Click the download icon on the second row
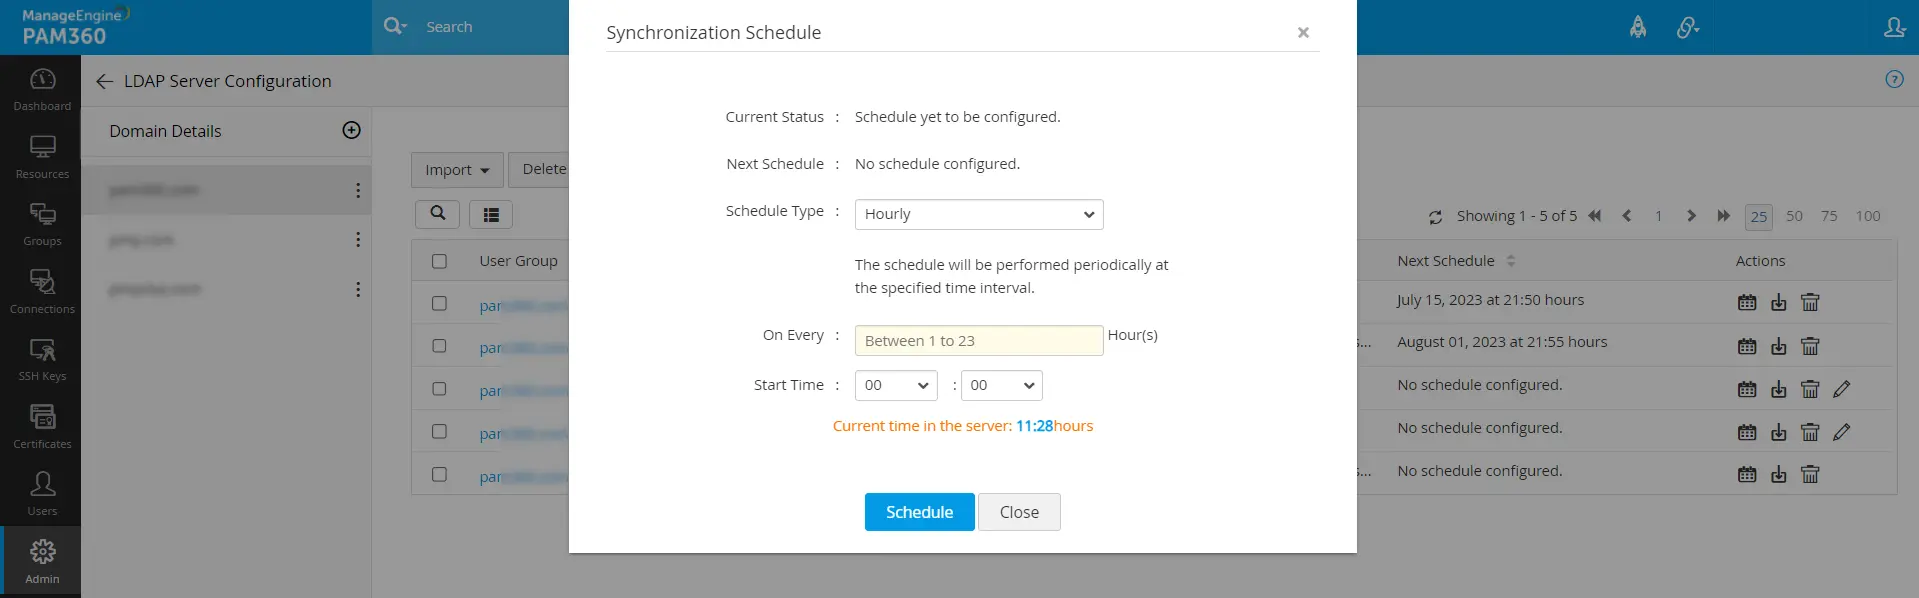 click(x=1778, y=346)
